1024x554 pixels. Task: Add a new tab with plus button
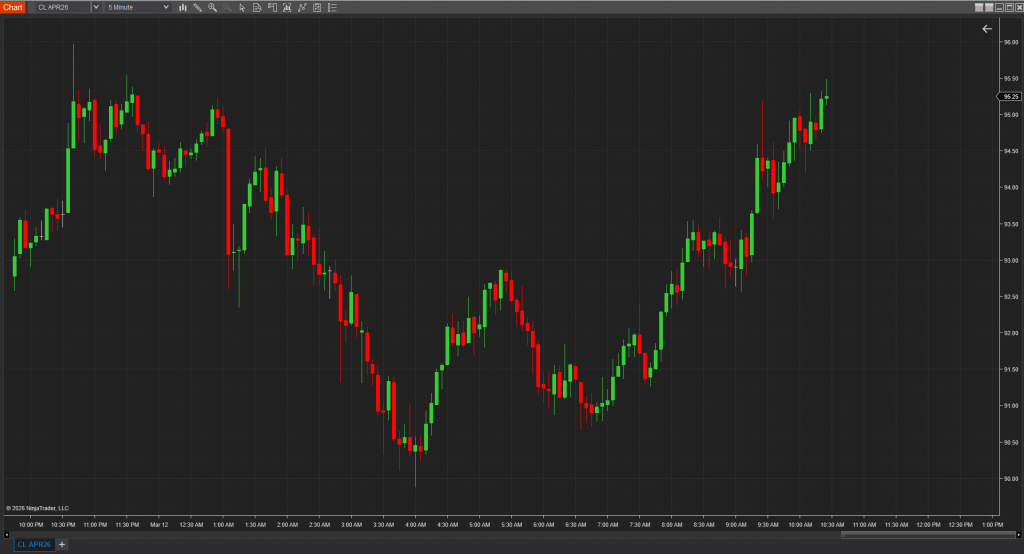point(62,544)
